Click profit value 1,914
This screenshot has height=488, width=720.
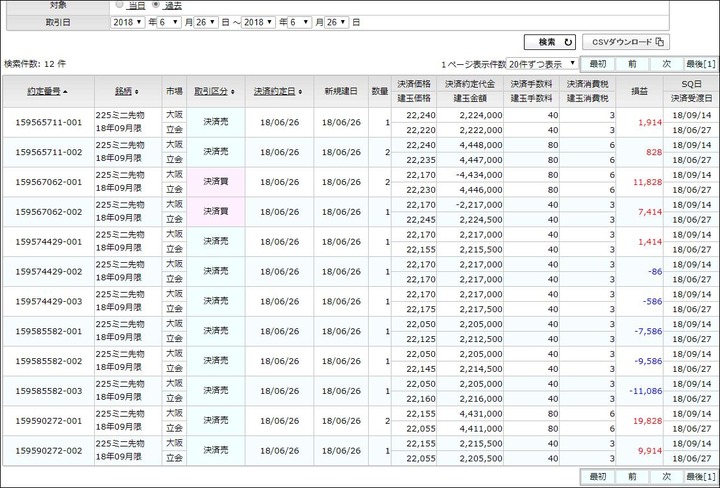point(650,123)
